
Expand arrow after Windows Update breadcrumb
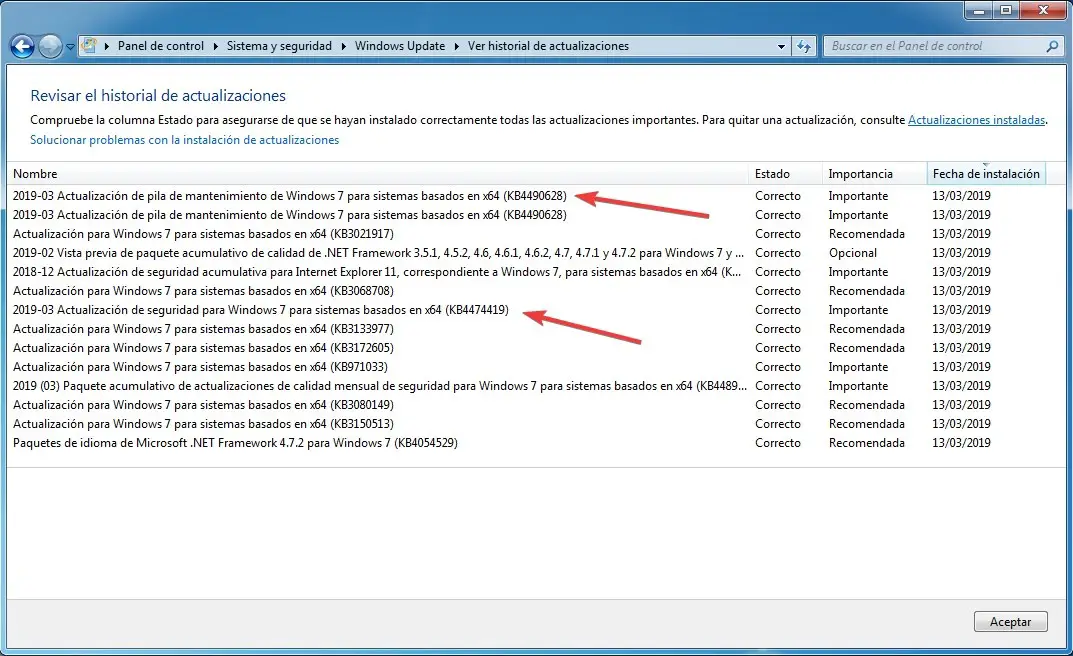(x=456, y=47)
